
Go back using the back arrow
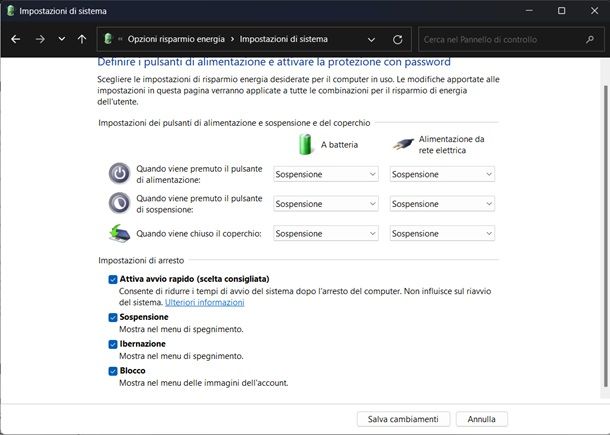click(16, 39)
